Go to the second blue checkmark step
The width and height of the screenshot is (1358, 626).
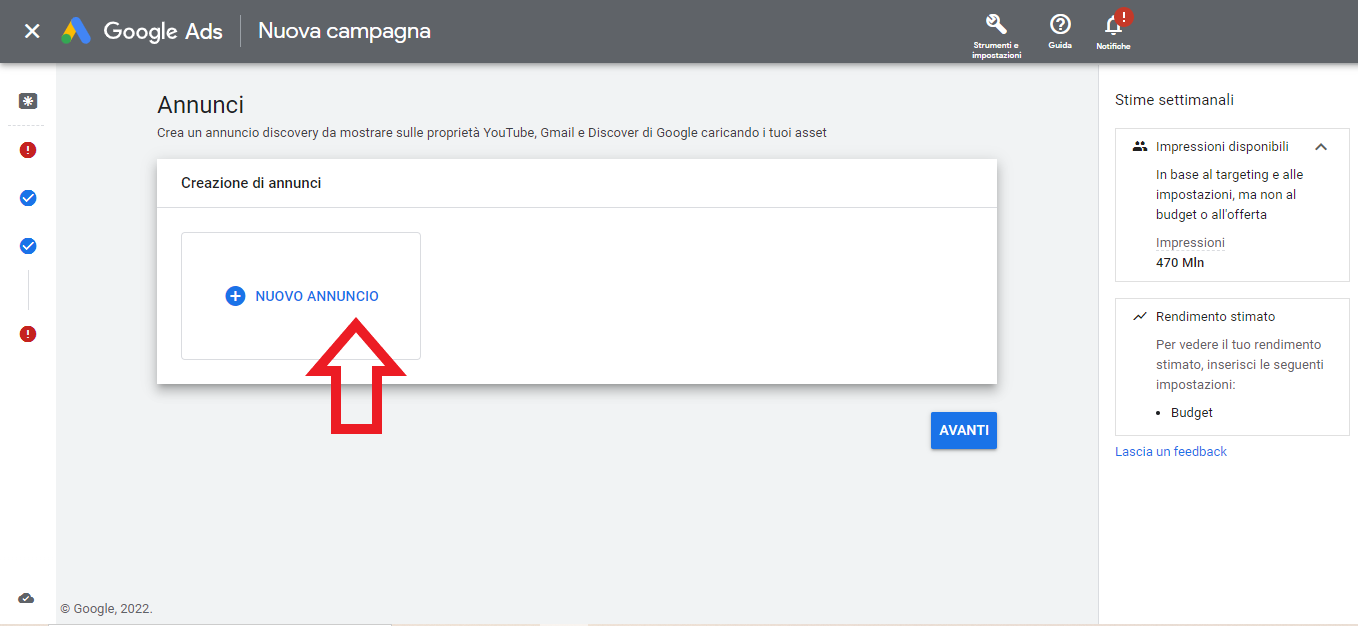[28, 246]
